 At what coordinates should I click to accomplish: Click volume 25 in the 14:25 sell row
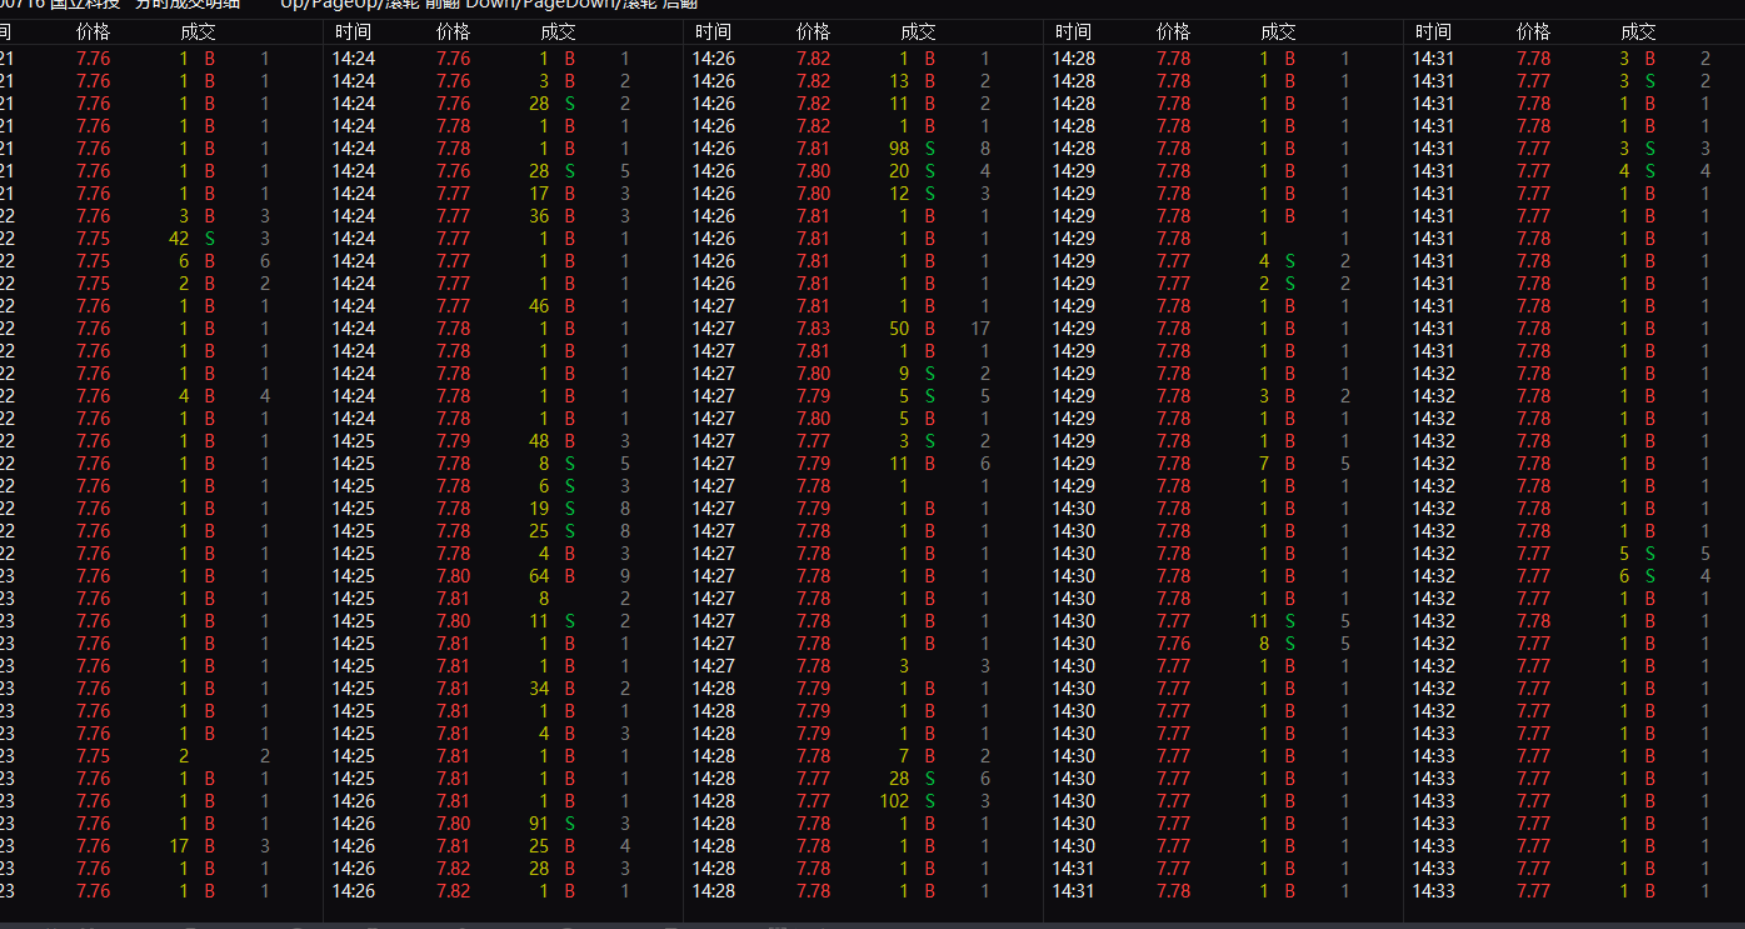click(x=539, y=531)
